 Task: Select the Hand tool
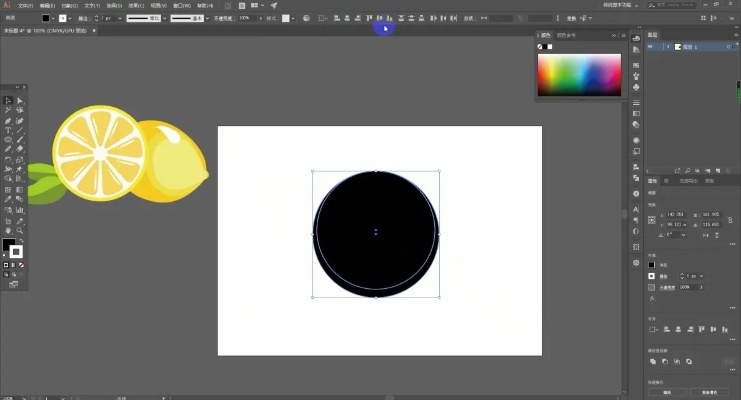[8, 231]
